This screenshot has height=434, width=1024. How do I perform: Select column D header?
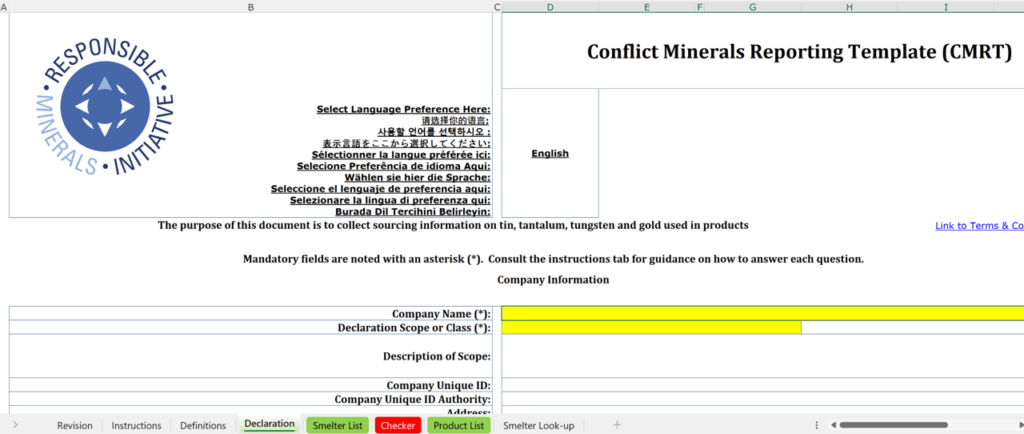click(550, 7)
